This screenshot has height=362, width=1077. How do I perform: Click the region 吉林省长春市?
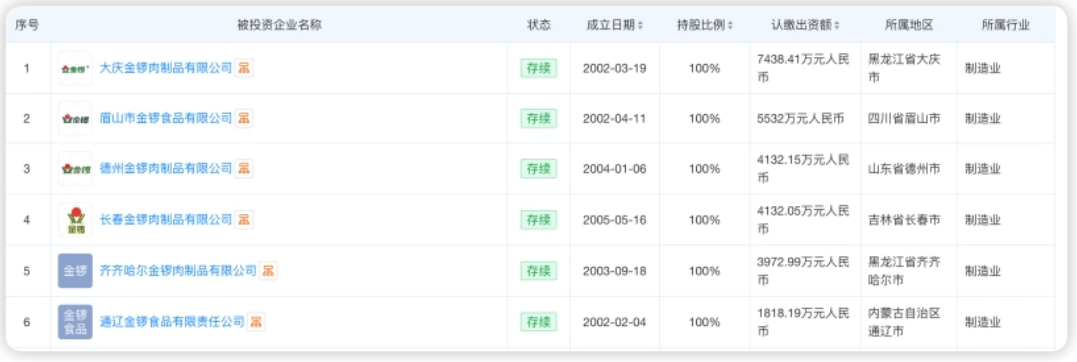(905, 220)
